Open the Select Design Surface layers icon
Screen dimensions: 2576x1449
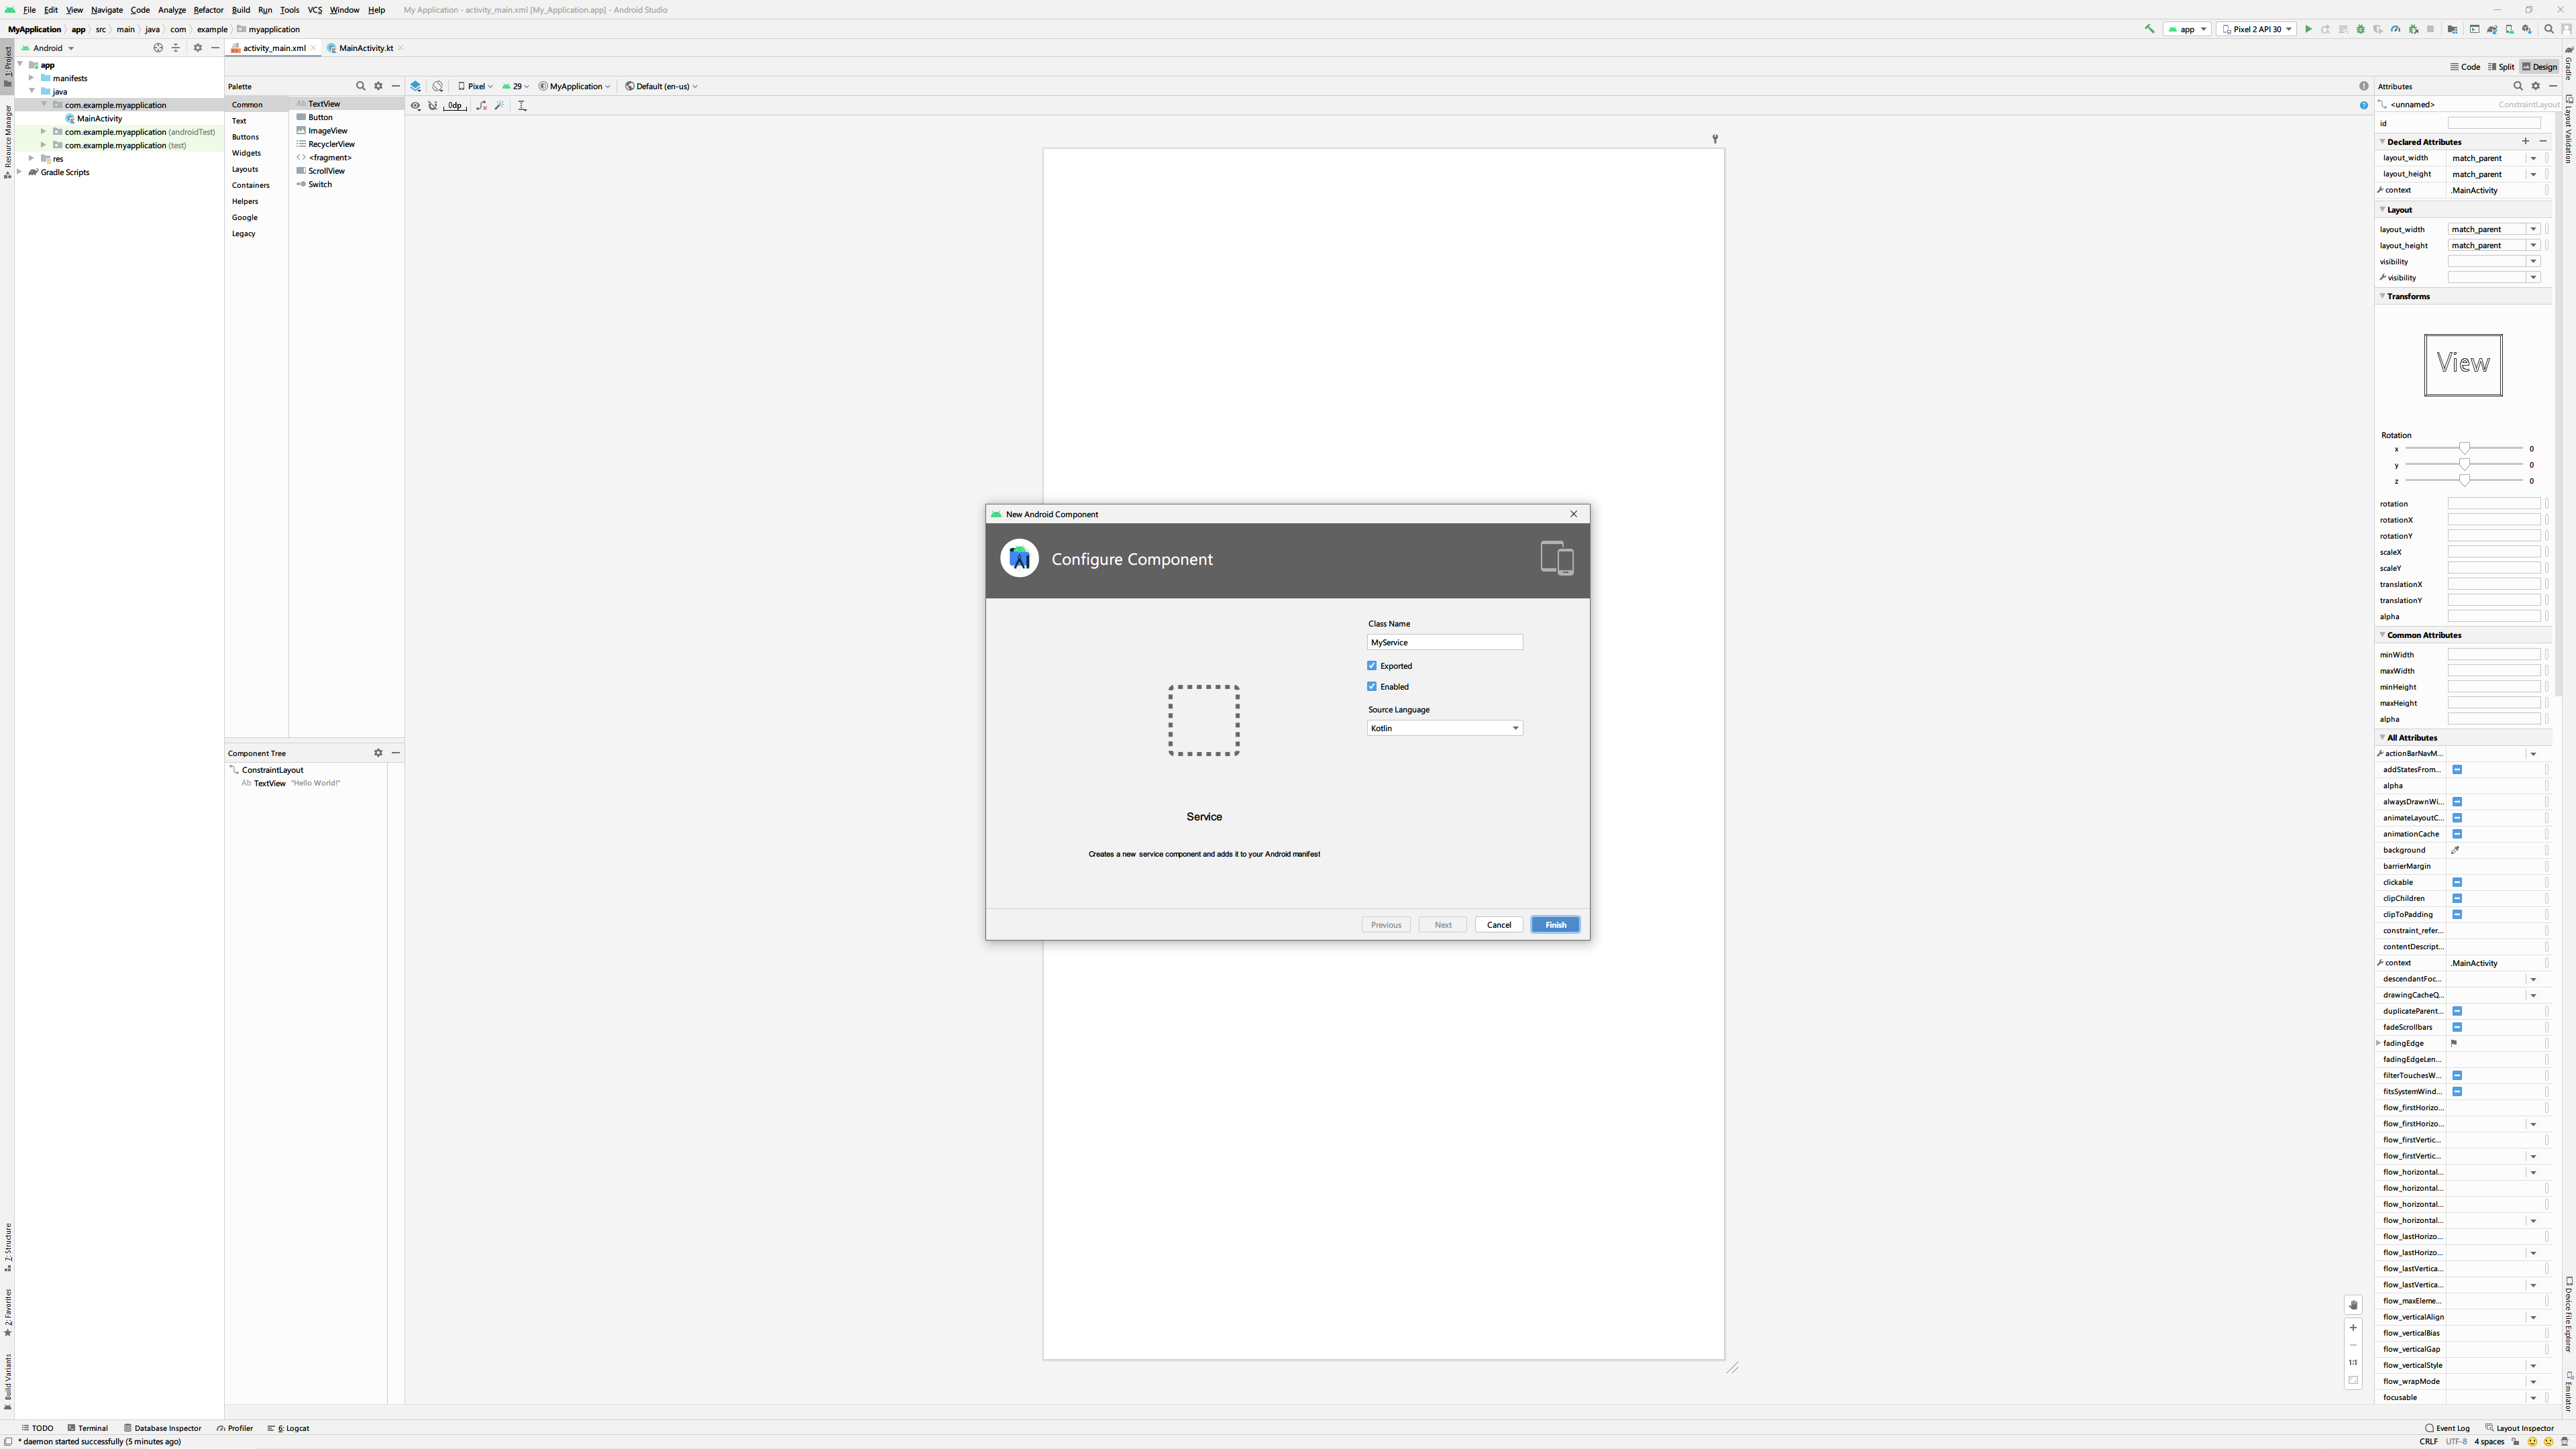pyautogui.click(x=416, y=86)
